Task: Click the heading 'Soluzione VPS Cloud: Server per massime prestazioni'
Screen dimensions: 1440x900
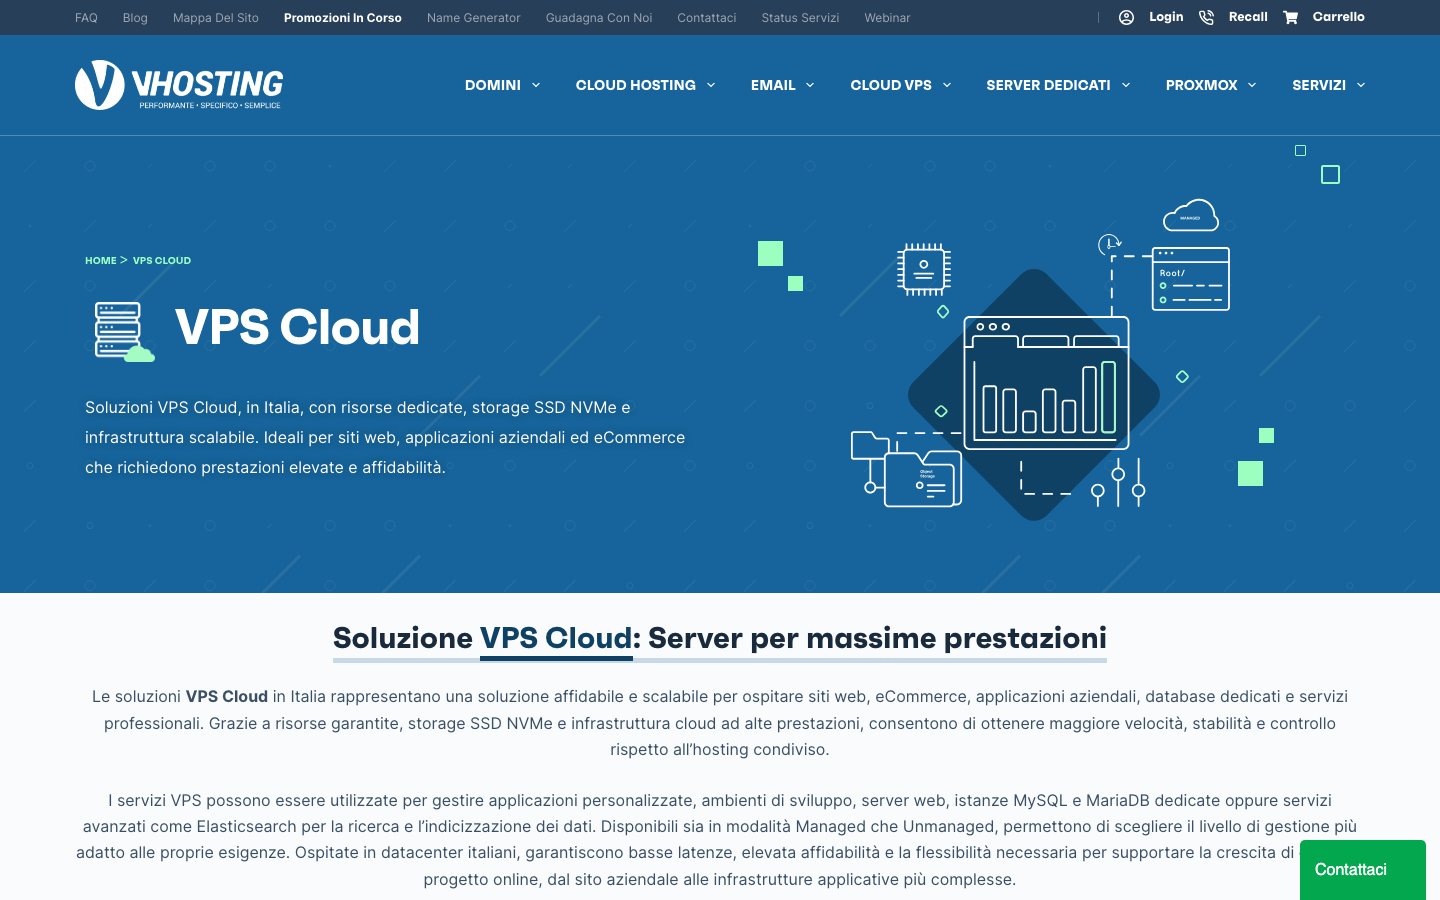Action: [720, 638]
